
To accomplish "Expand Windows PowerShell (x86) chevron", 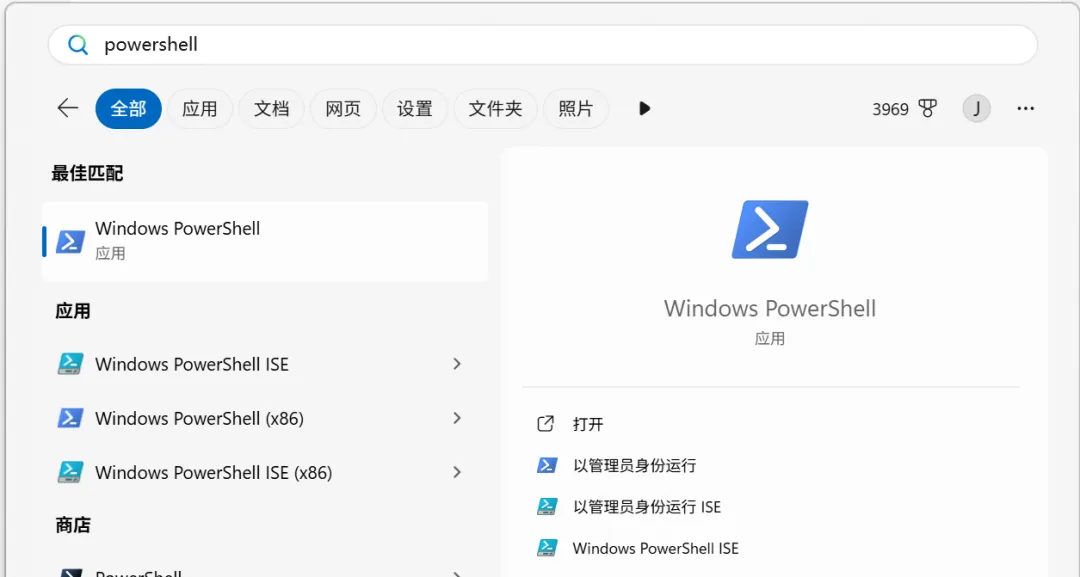I will (457, 418).
